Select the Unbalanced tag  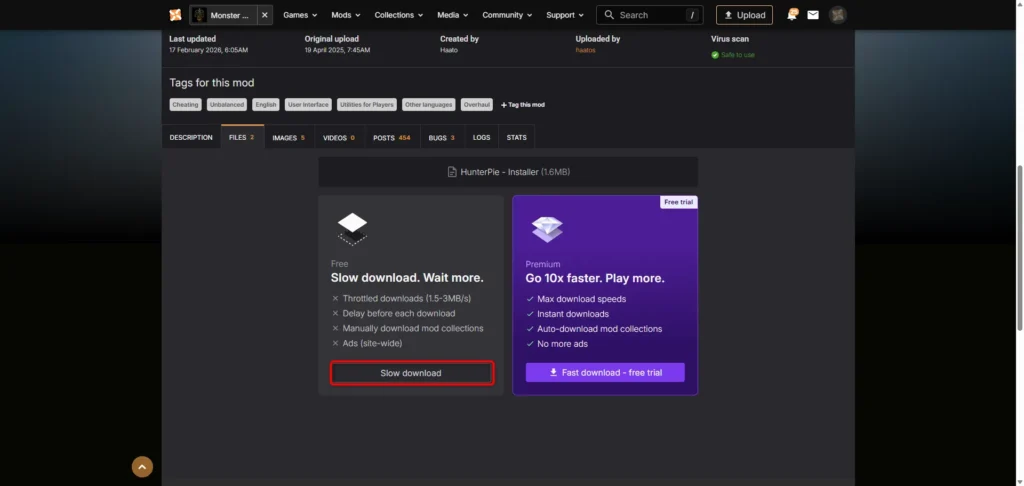pyautogui.click(x=227, y=105)
